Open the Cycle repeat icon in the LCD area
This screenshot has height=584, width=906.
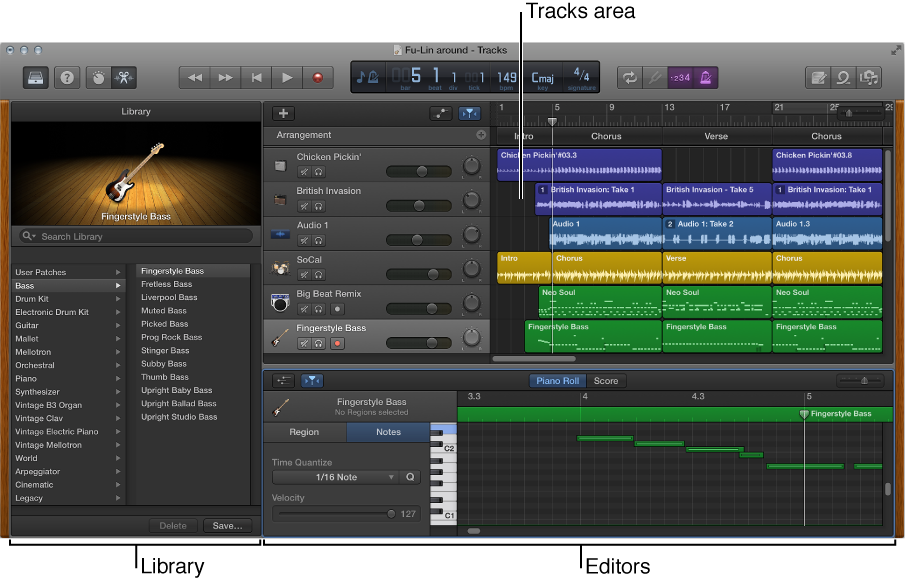(x=631, y=77)
